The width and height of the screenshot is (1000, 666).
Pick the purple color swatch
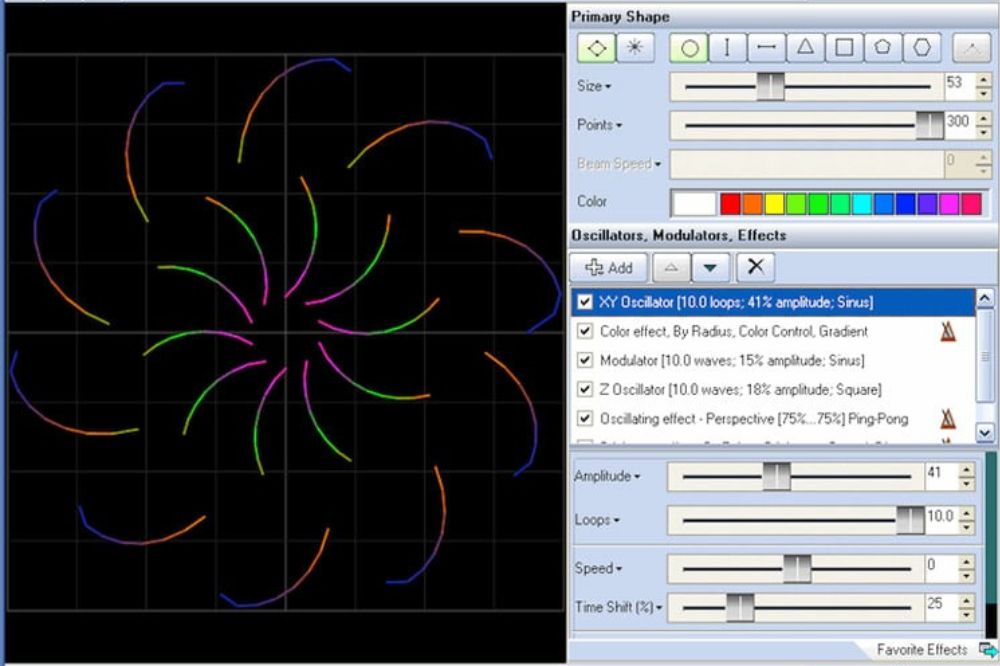click(x=927, y=204)
